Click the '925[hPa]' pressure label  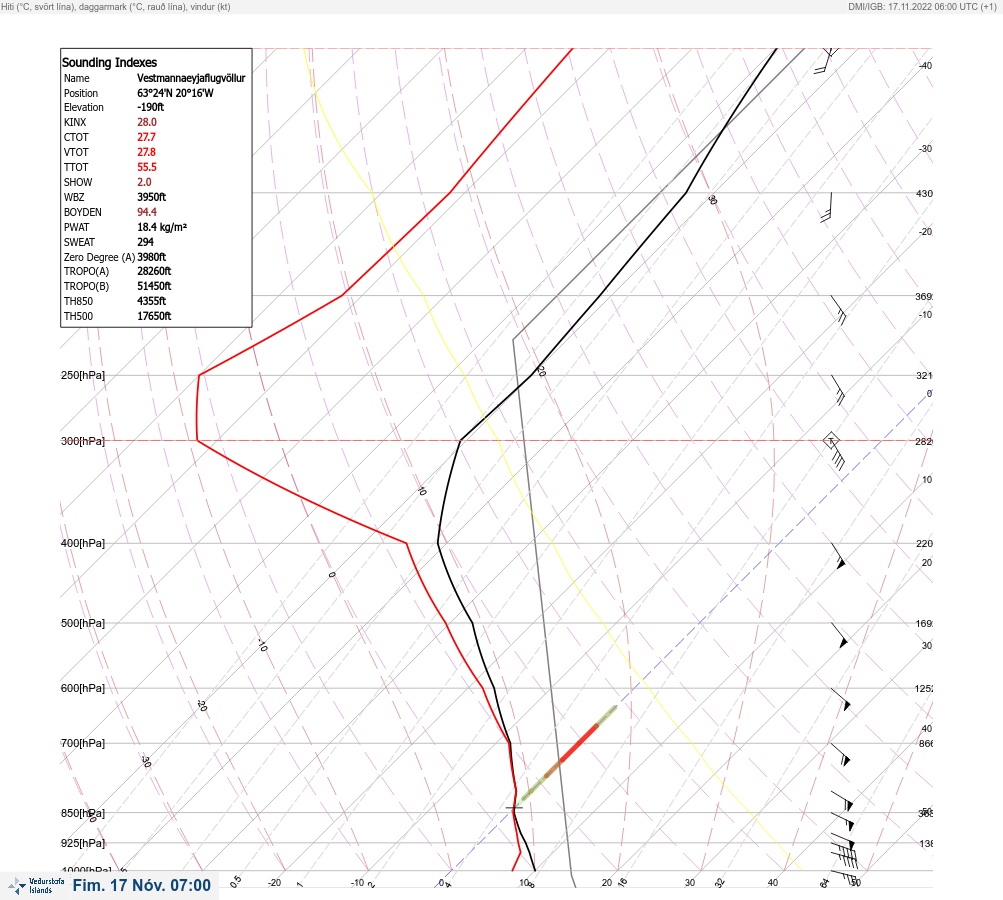pos(83,844)
